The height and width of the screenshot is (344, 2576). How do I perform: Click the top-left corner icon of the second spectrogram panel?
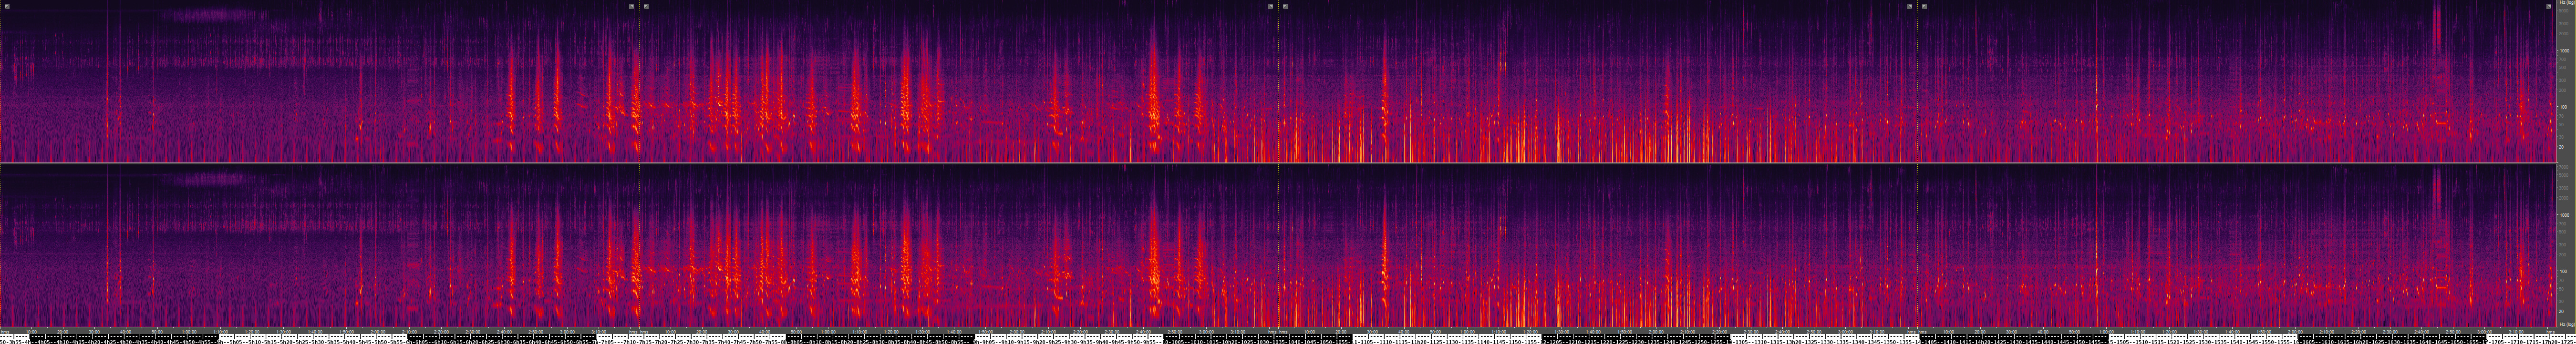click(646, 6)
